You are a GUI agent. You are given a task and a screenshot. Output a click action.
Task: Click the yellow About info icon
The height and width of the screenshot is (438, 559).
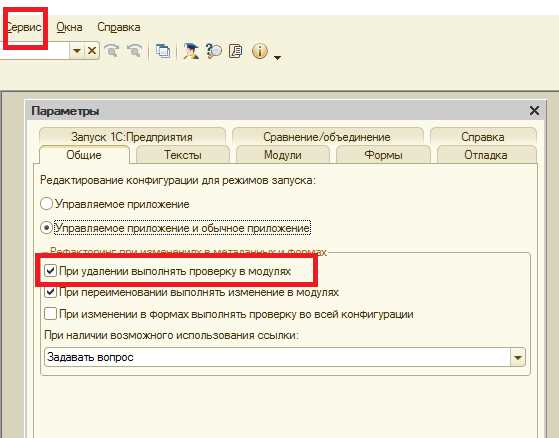point(260,51)
